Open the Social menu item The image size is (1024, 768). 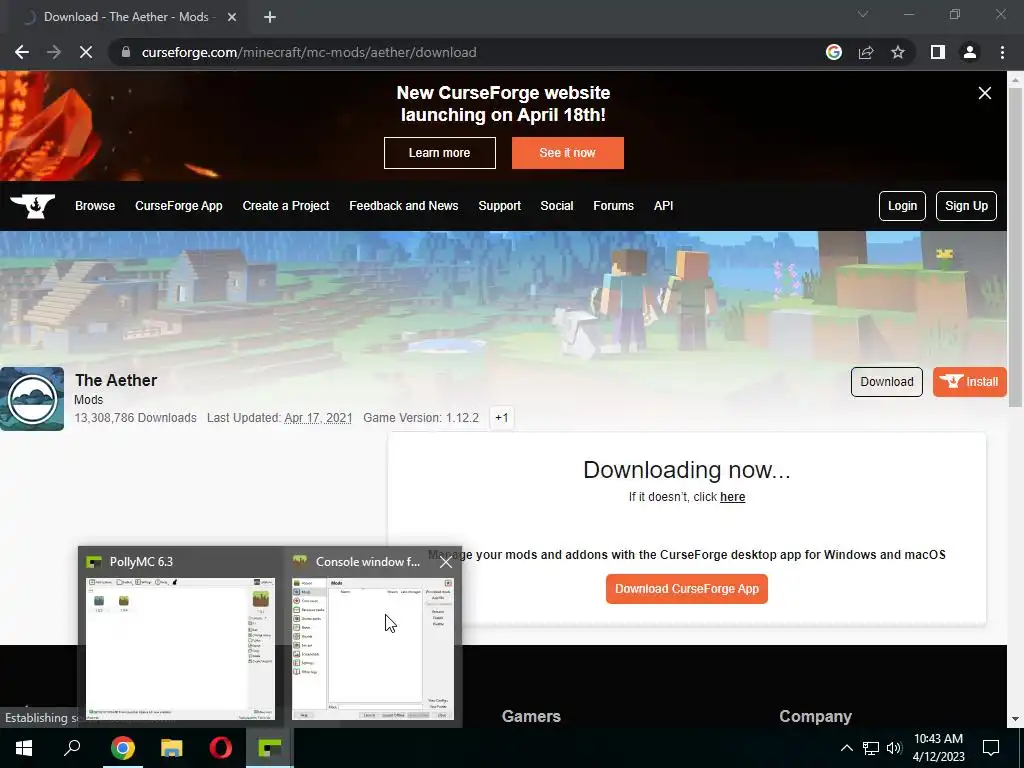pyautogui.click(x=557, y=206)
